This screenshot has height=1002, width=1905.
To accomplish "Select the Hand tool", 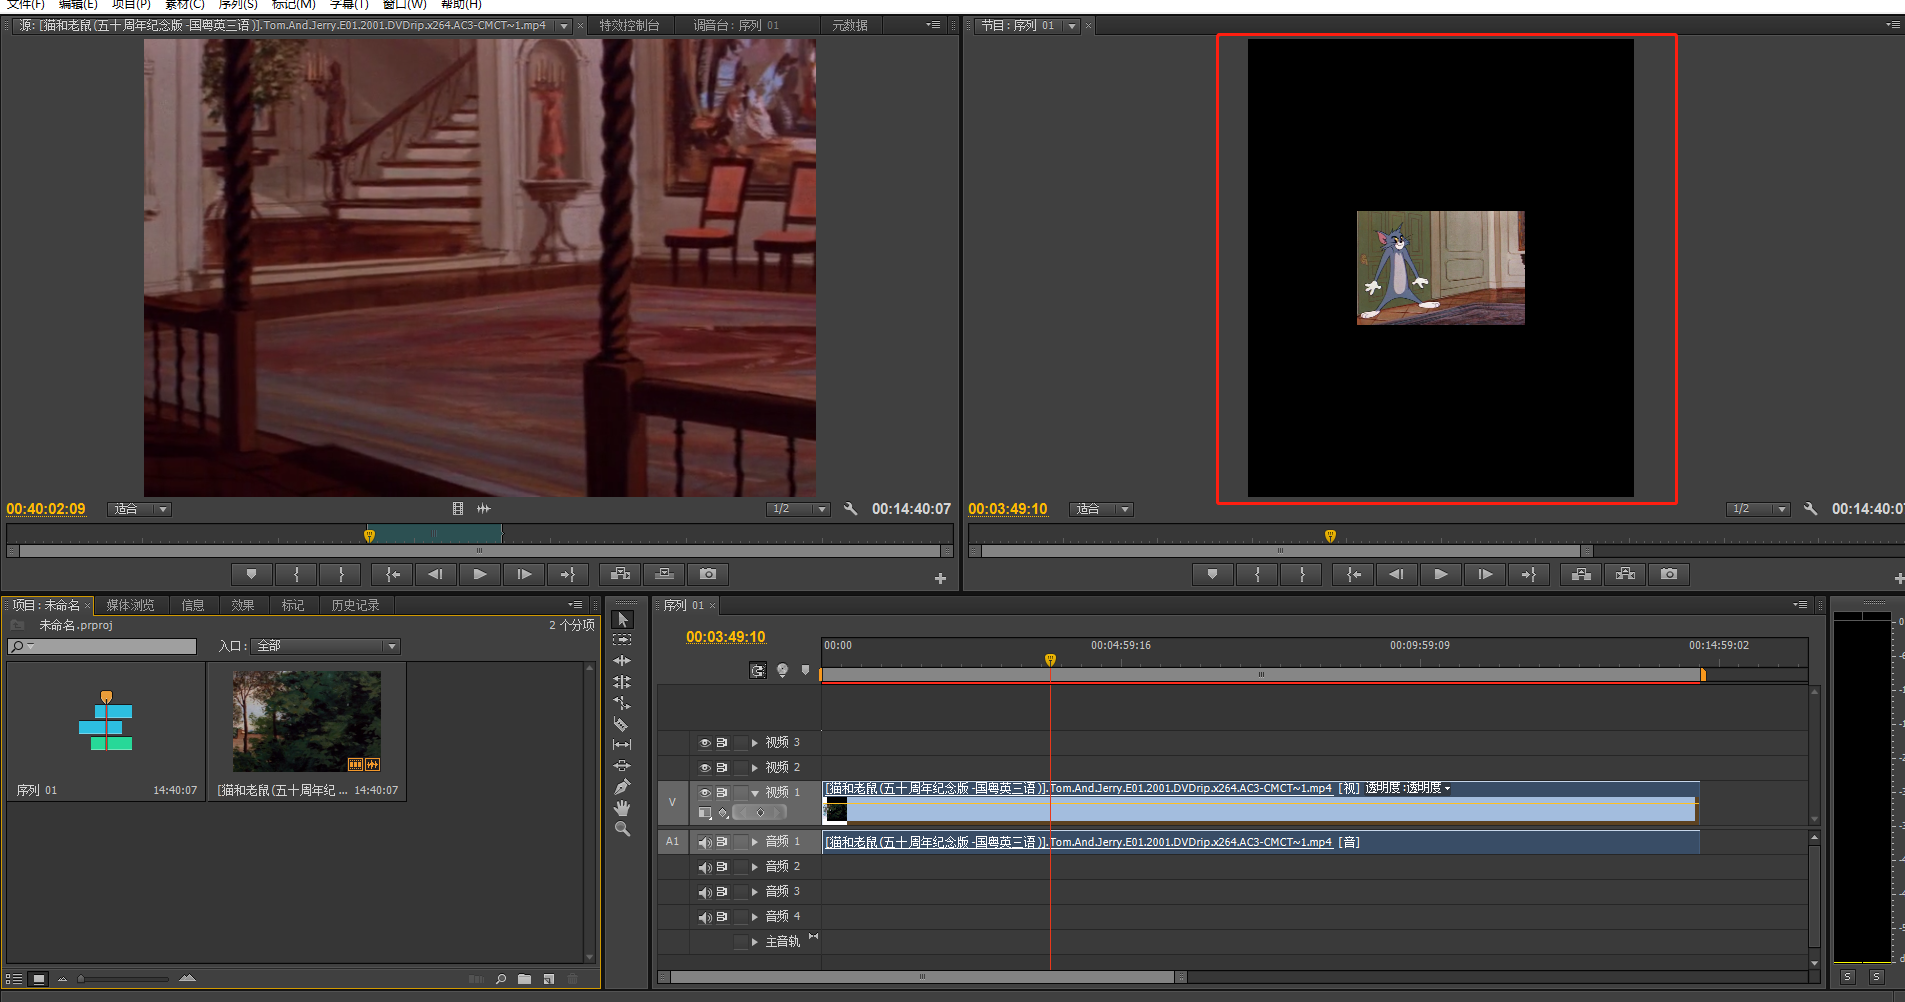I will click(622, 808).
